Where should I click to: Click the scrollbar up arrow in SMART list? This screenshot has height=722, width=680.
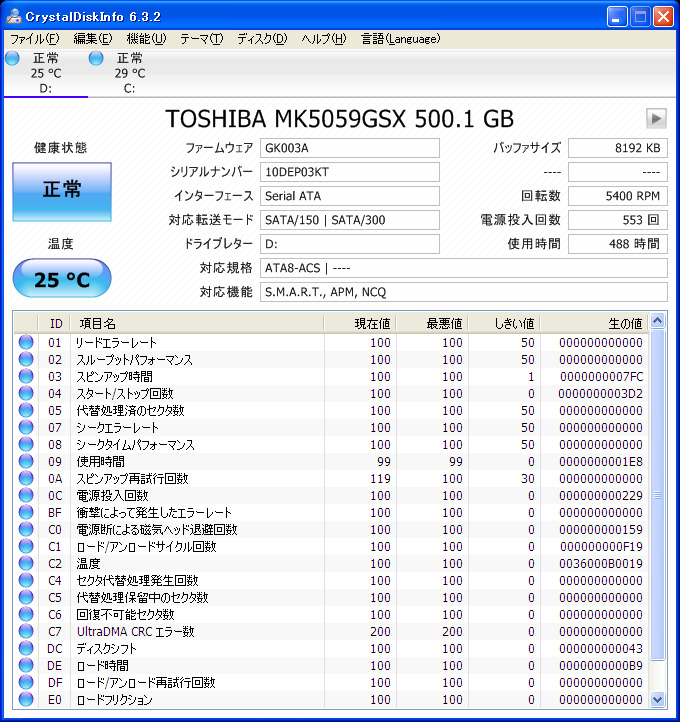coord(657,320)
